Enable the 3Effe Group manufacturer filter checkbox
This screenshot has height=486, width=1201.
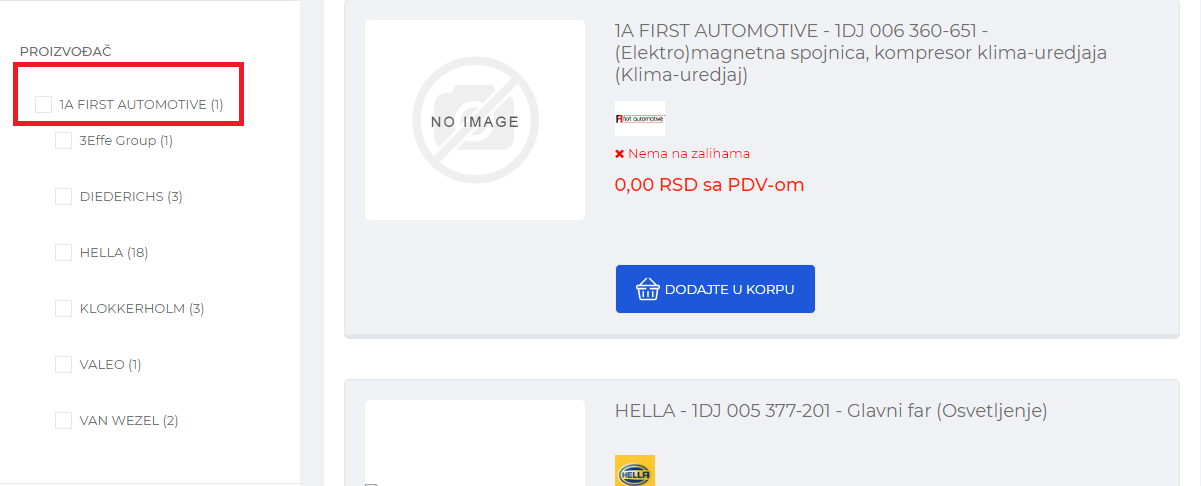[63, 141]
